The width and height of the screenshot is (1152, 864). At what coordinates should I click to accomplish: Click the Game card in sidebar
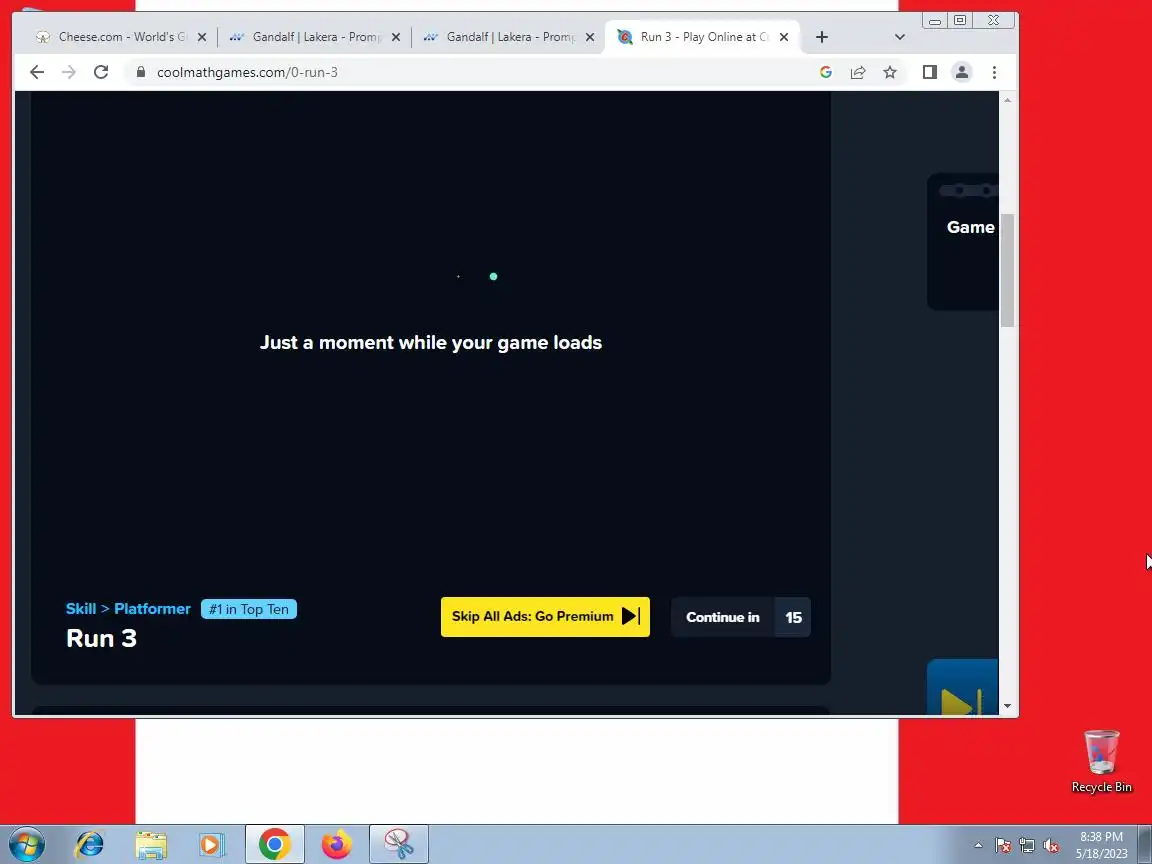click(x=963, y=242)
